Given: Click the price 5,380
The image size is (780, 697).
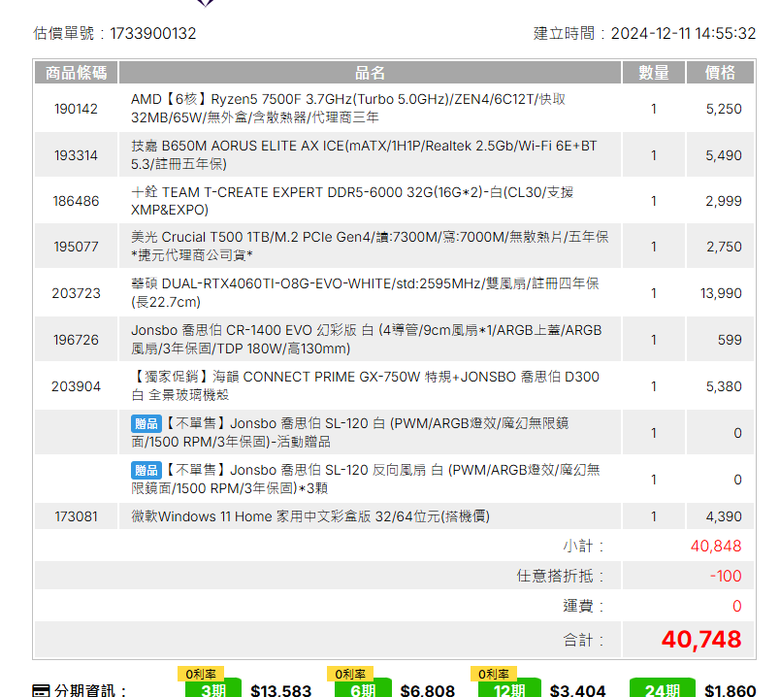Looking at the screenshot, I should [x=724, y=387].
